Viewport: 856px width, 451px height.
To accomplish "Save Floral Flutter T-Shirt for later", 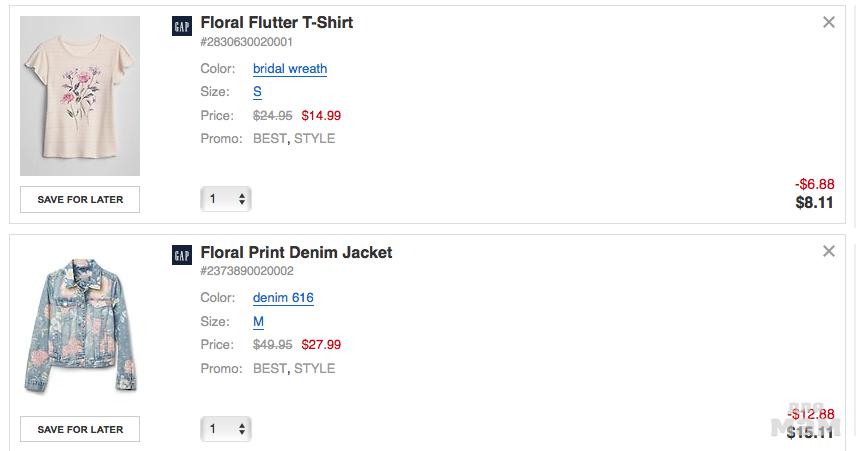I will [x=80, y=199].
